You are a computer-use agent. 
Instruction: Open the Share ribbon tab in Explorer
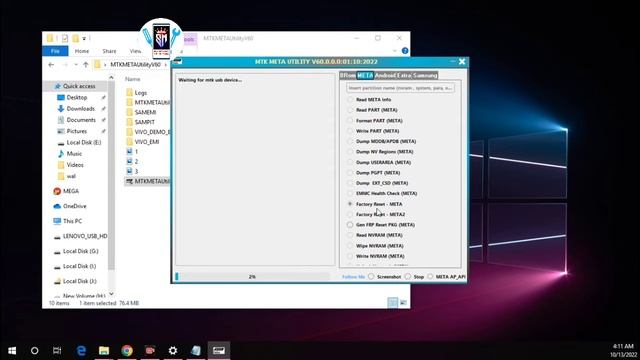109,51
